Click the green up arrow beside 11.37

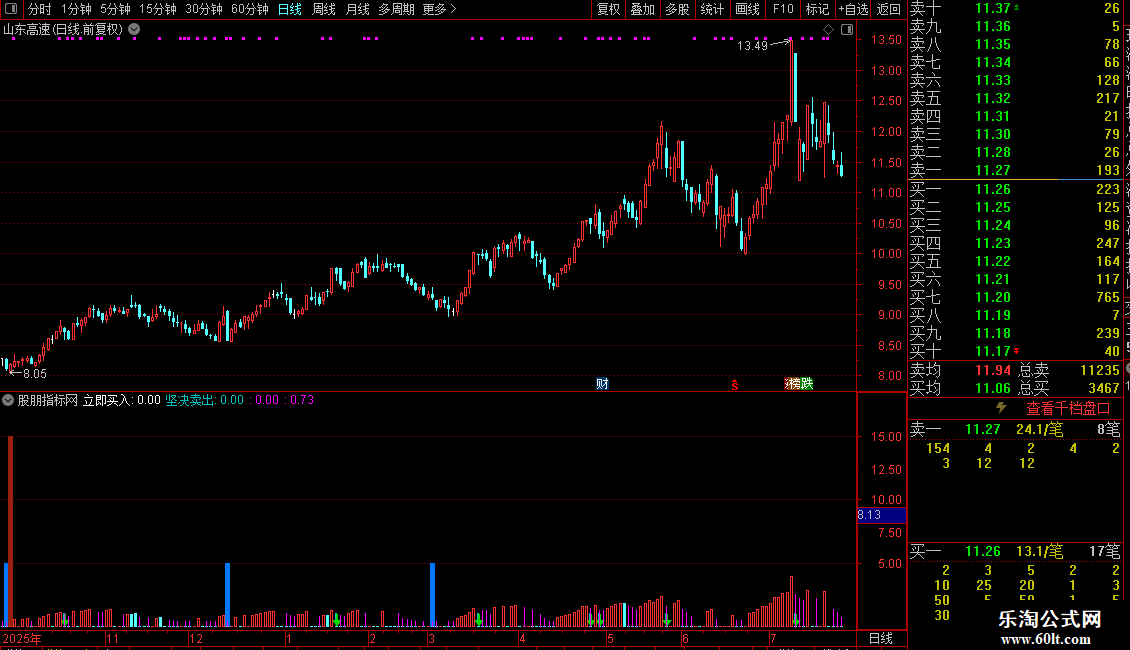point(1016,7)
